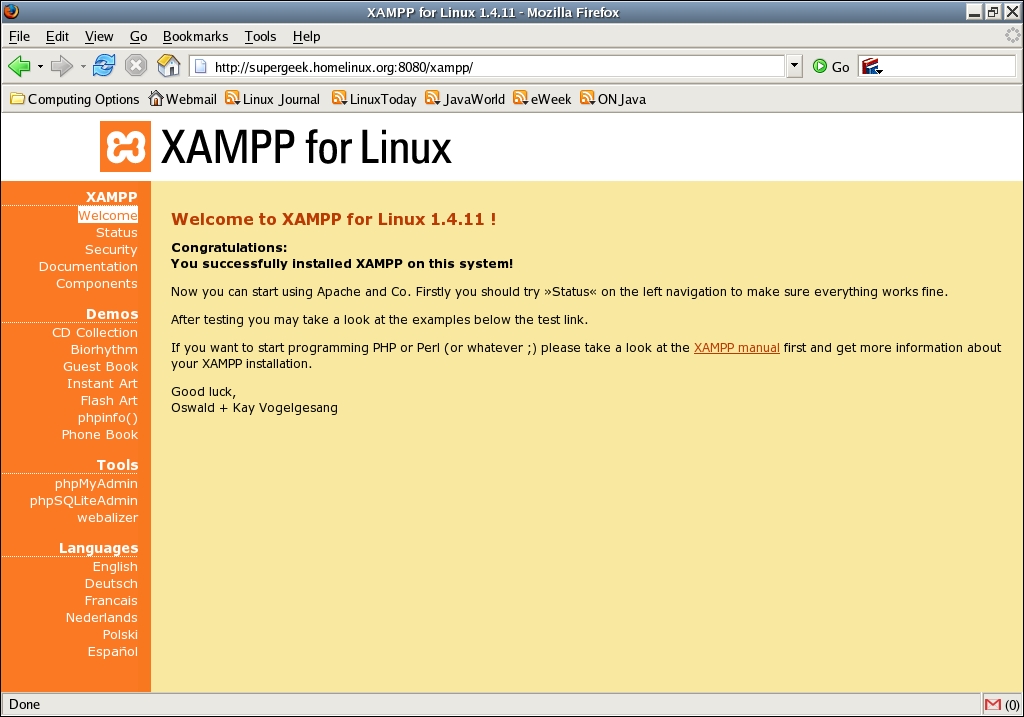Open the Back history dropdown arrow
The width and height of the screenshot is (1024, 717).
tap(40, 67)
